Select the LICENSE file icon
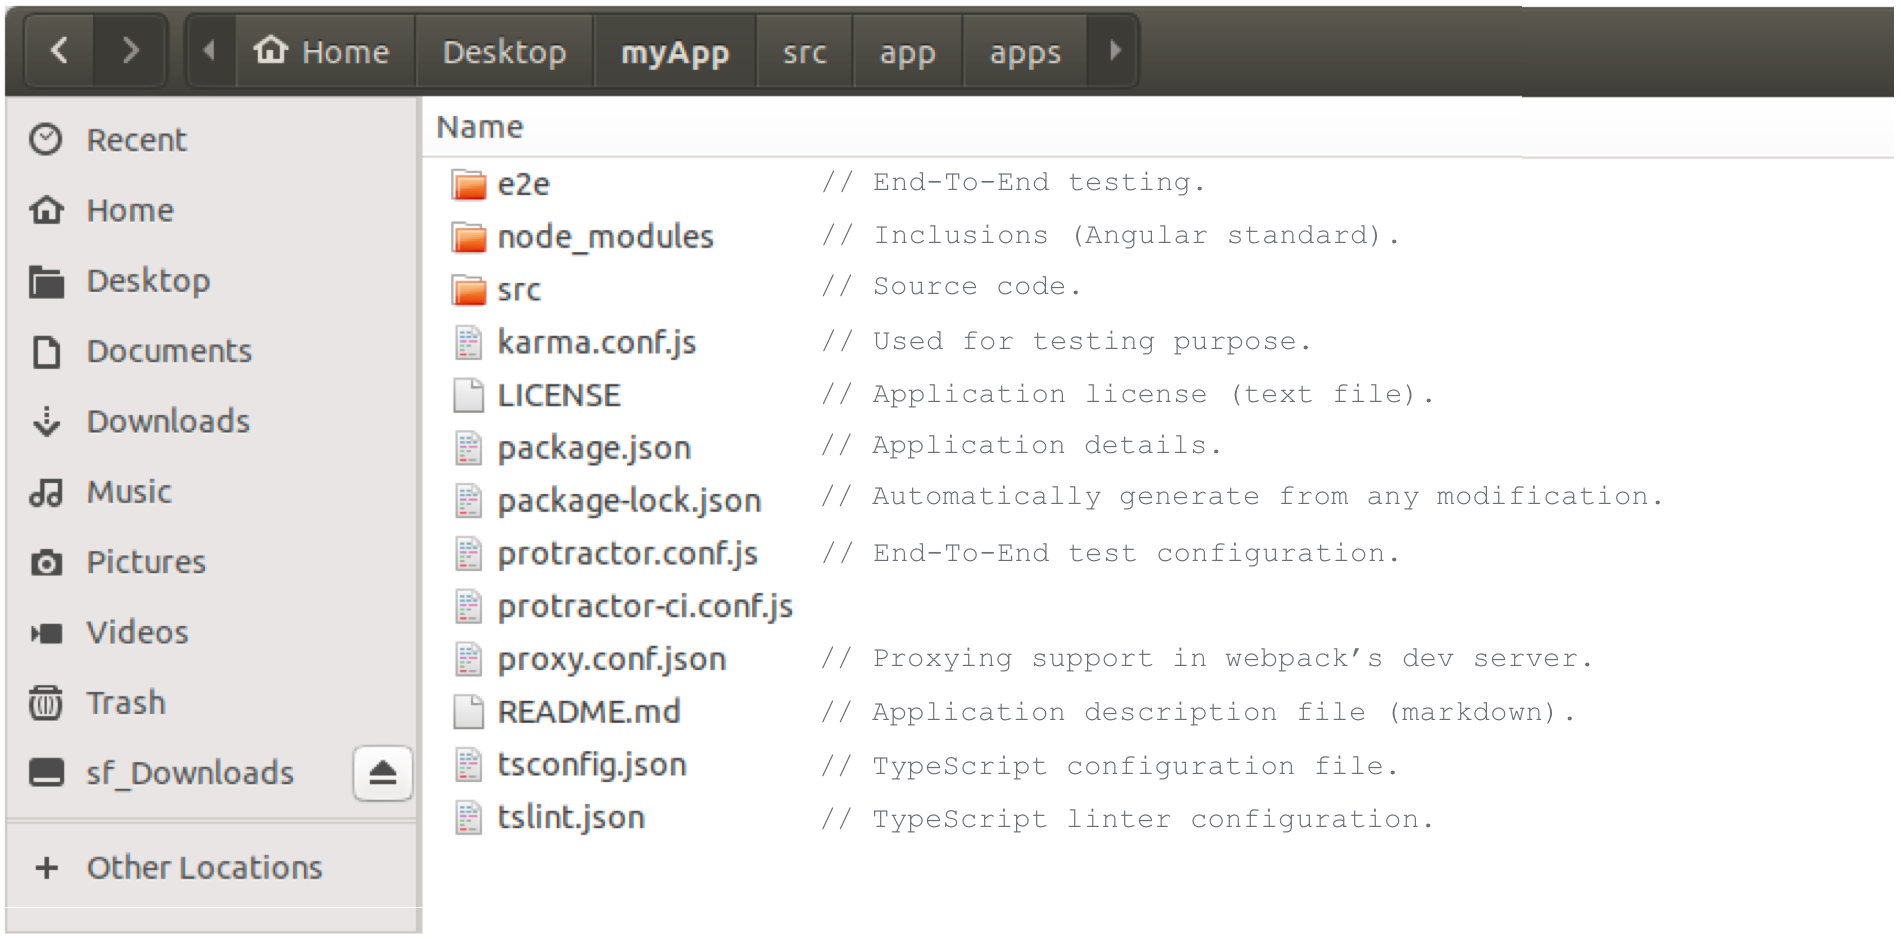The height and width of the screenshot is (939, 1901). pos(468,396)
